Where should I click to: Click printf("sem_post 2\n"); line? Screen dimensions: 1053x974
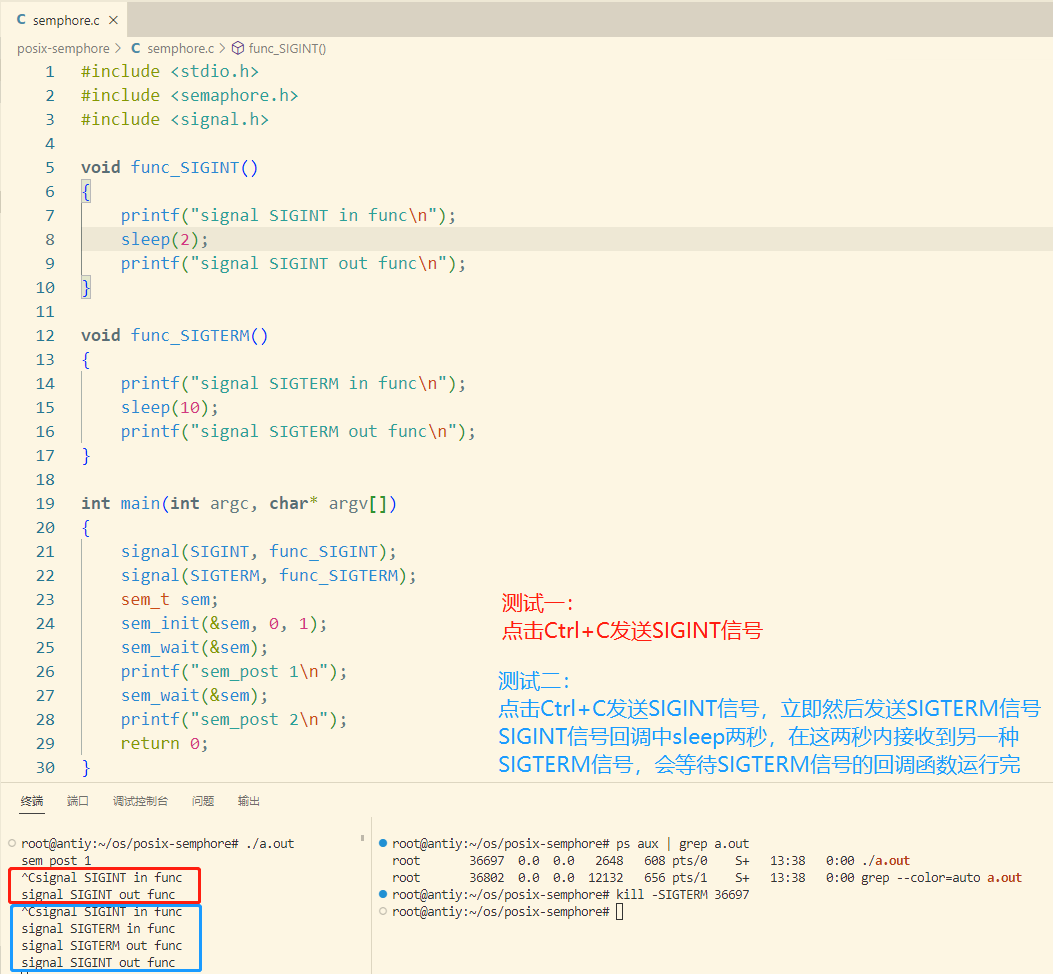coord(234,719)
